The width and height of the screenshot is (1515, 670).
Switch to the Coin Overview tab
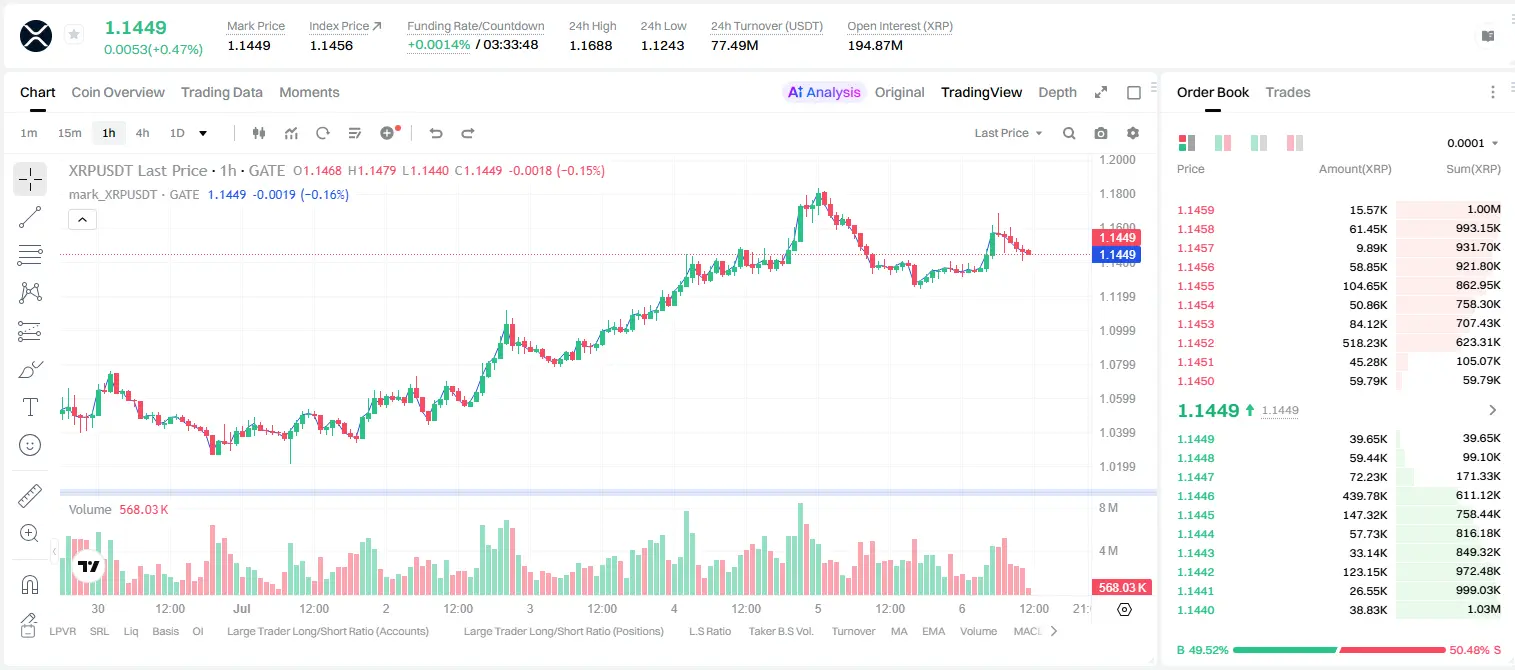118,92
